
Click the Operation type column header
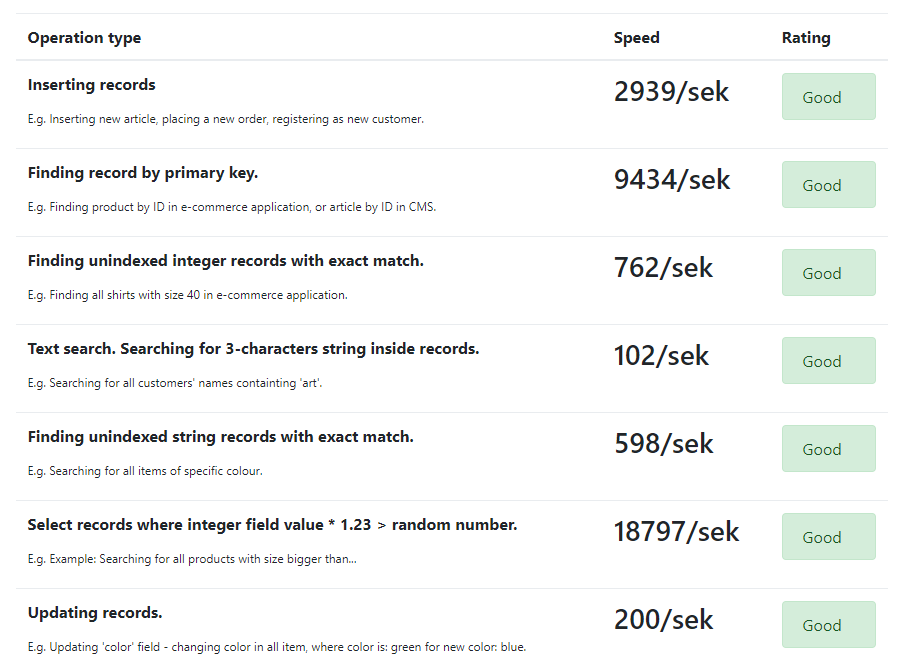[84, 38]
